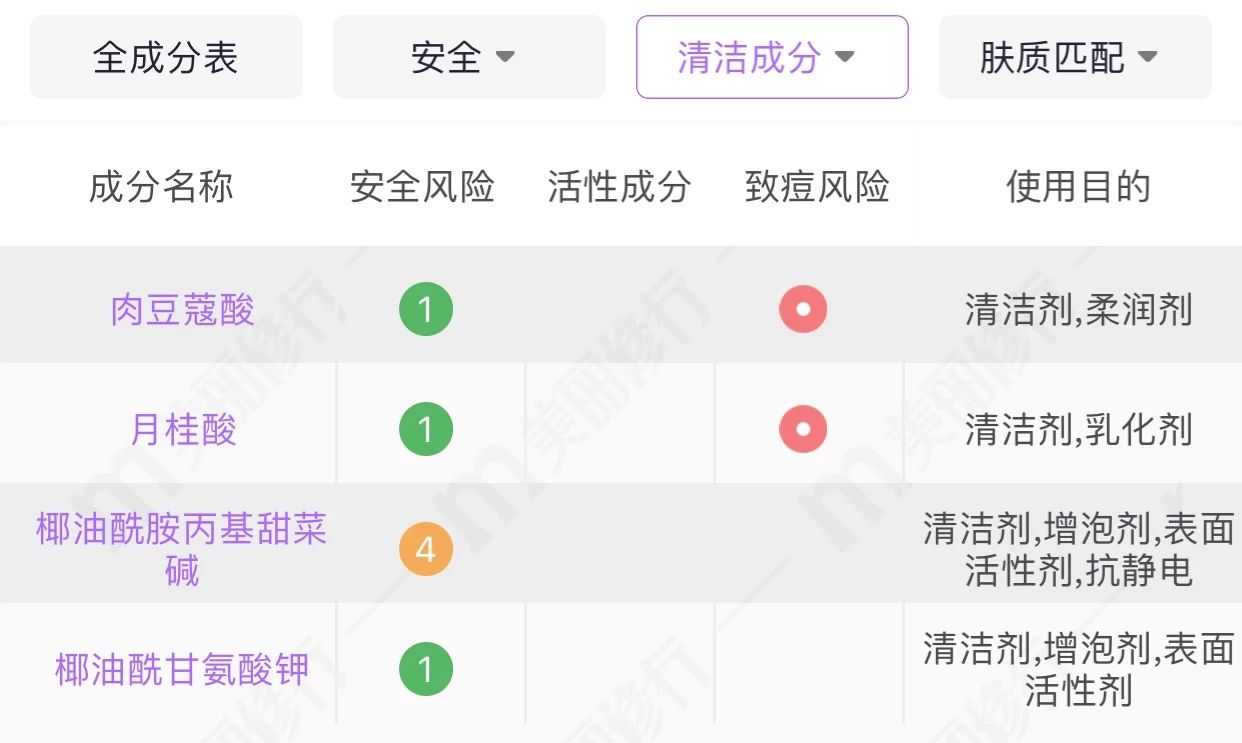This screenshot has width=1242, height=743.
Task: Click the red acne-risk dot for 肉豆蔻酸
Action: pos(803,309)
